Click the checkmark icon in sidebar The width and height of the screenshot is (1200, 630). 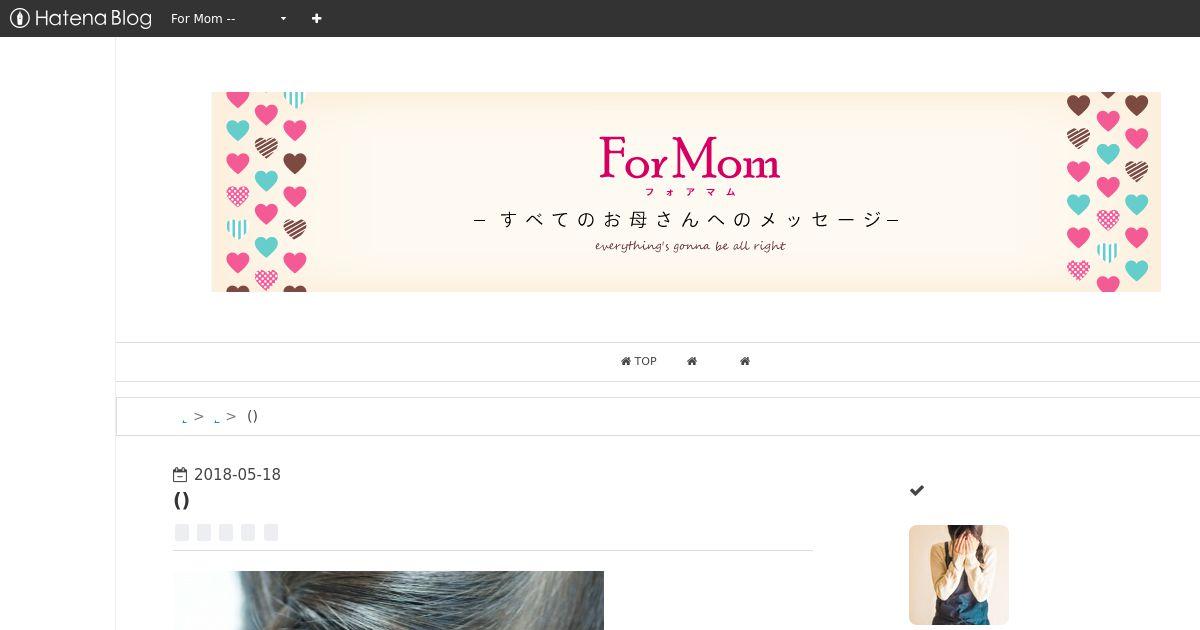pyautogui.click(x=917, y=490)
